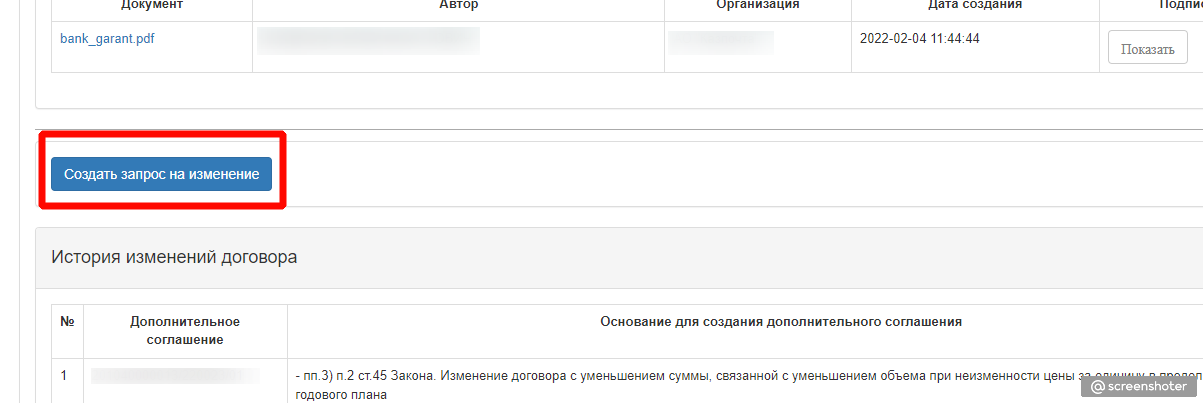Screen dimensions: 1203x403
Task: Open history row number 1 link
Action: pyautogui.click(x=63, y=376)
